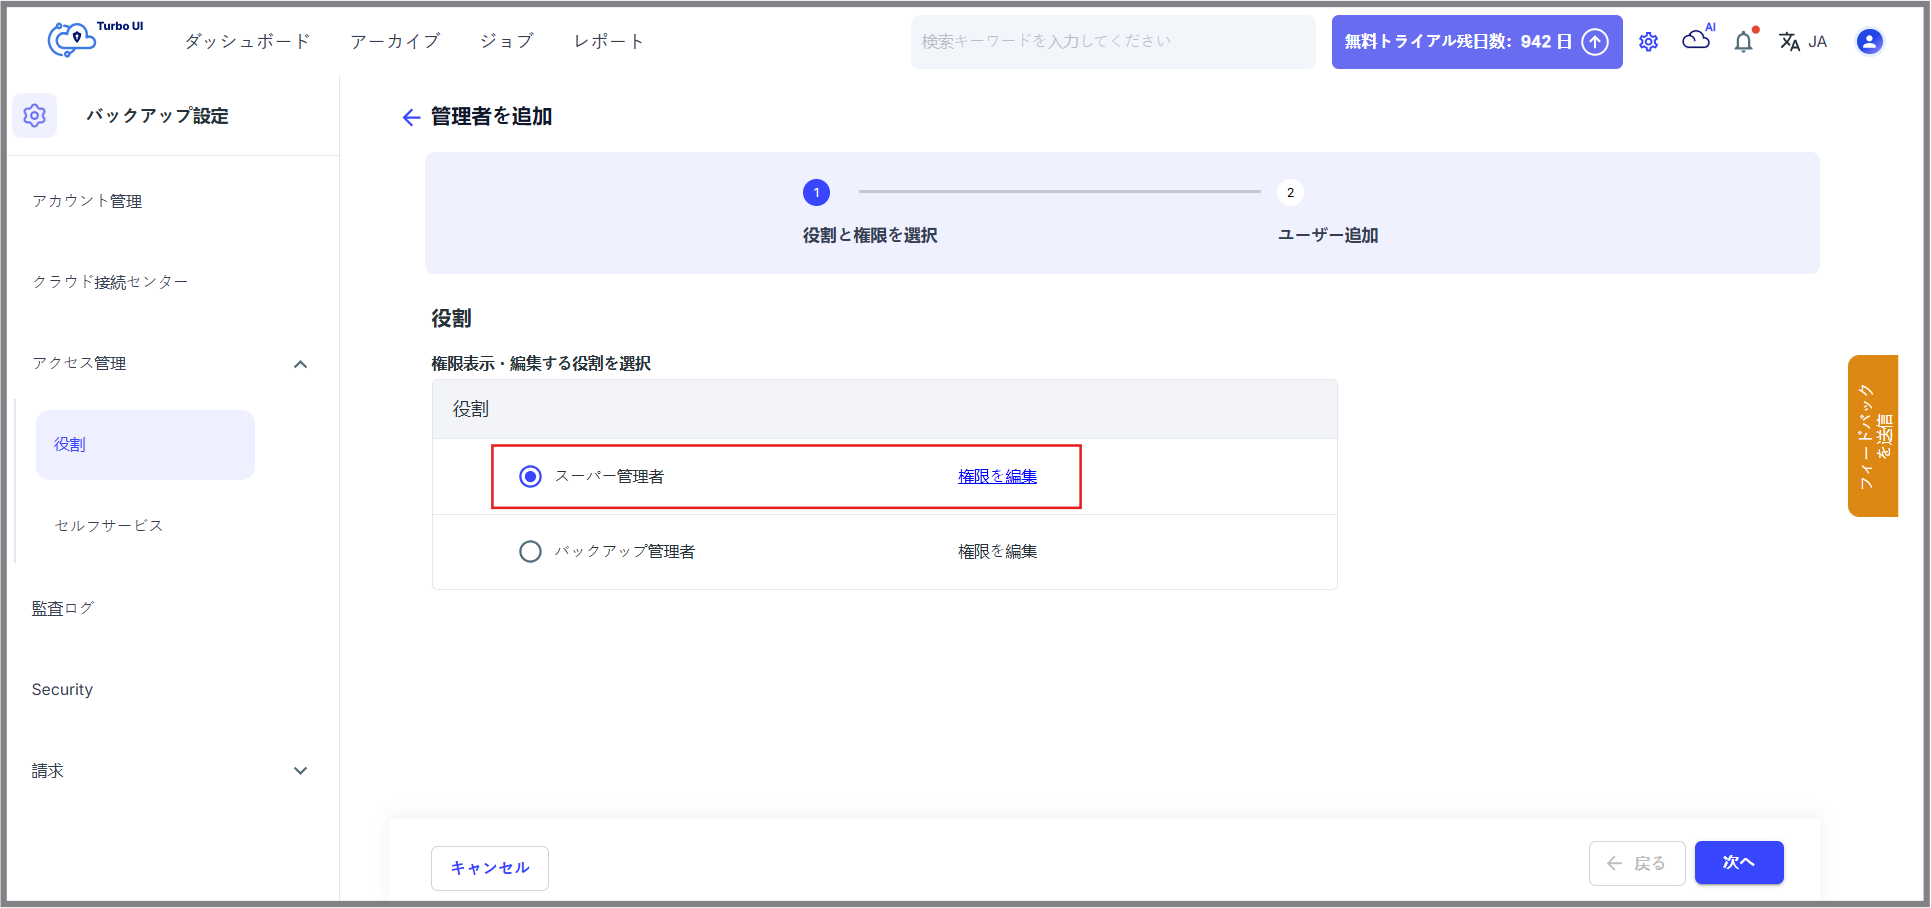
Task: Click the back arrow beside 管理者を追加
Action: click(x=411, y=118)
